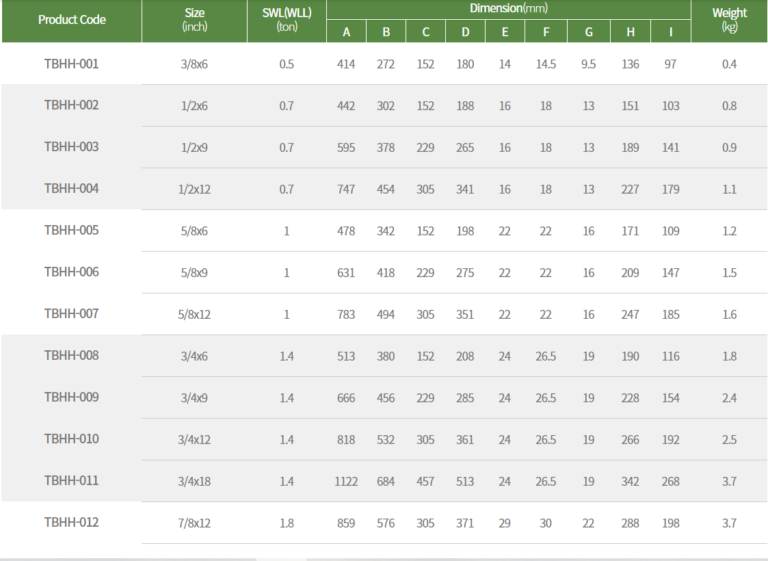
Task: Click the Size (inch) column header
Action: pyautogui.click(x=195, y=20)
